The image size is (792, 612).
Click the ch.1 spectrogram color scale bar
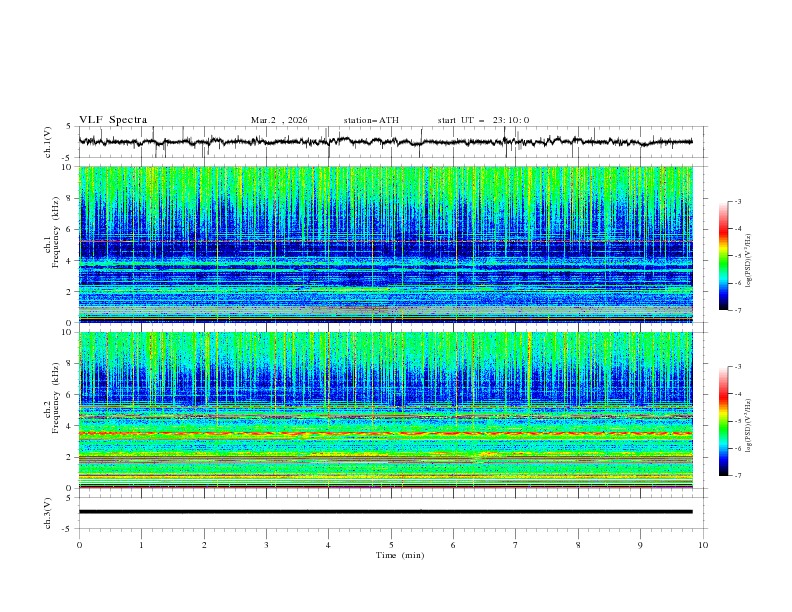point(723,256)
